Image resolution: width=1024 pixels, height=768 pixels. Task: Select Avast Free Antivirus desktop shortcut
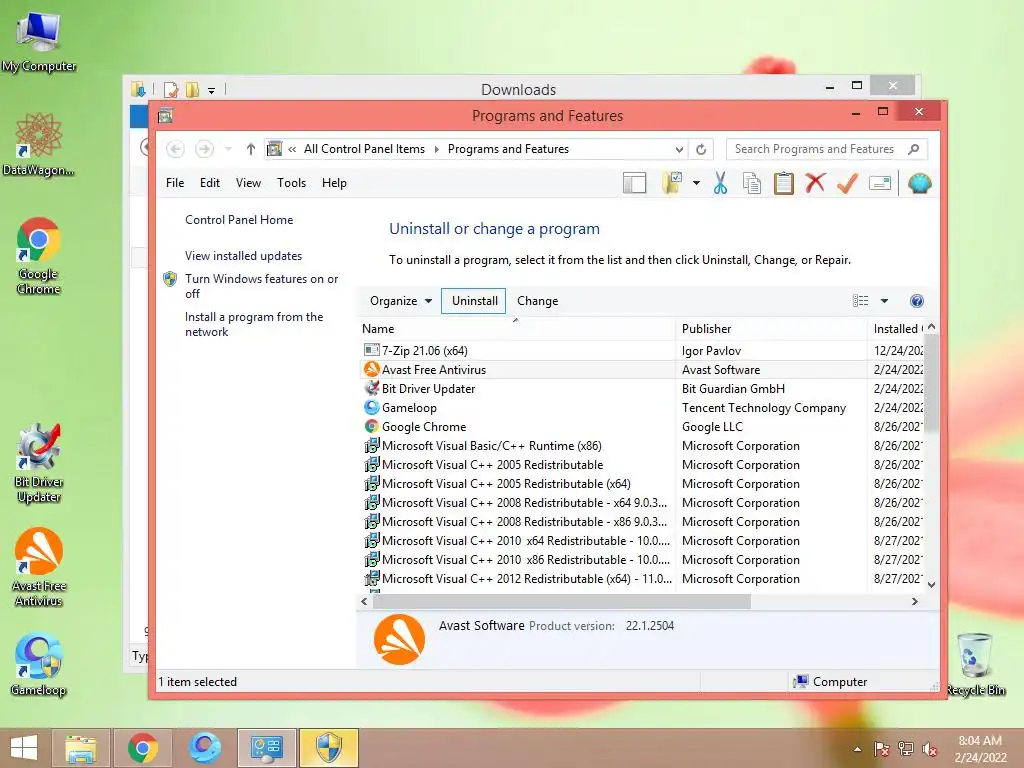point(39,567)
